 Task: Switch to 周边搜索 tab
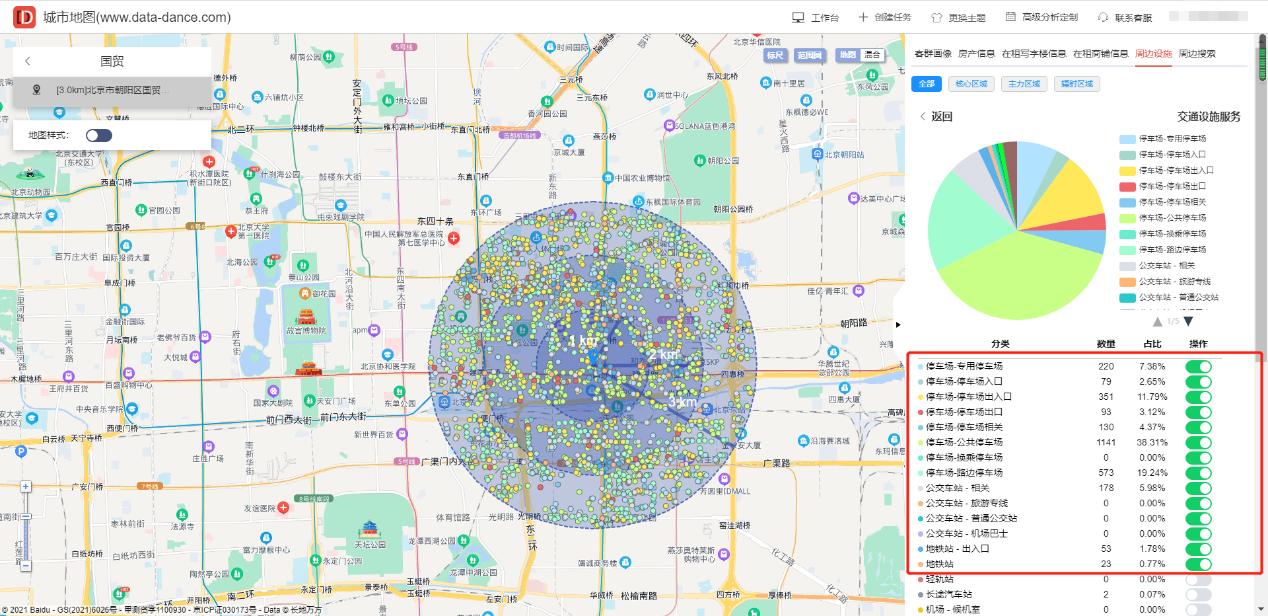click(x=1197, y=53)
